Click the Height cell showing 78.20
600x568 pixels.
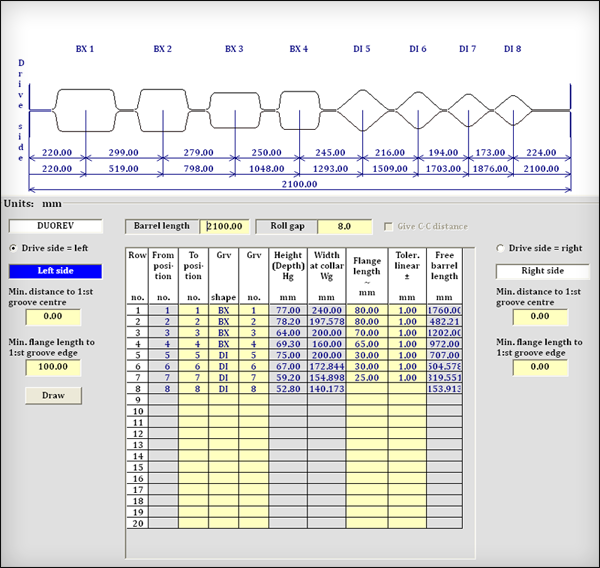pyautogui.click(x=288, y=322)
